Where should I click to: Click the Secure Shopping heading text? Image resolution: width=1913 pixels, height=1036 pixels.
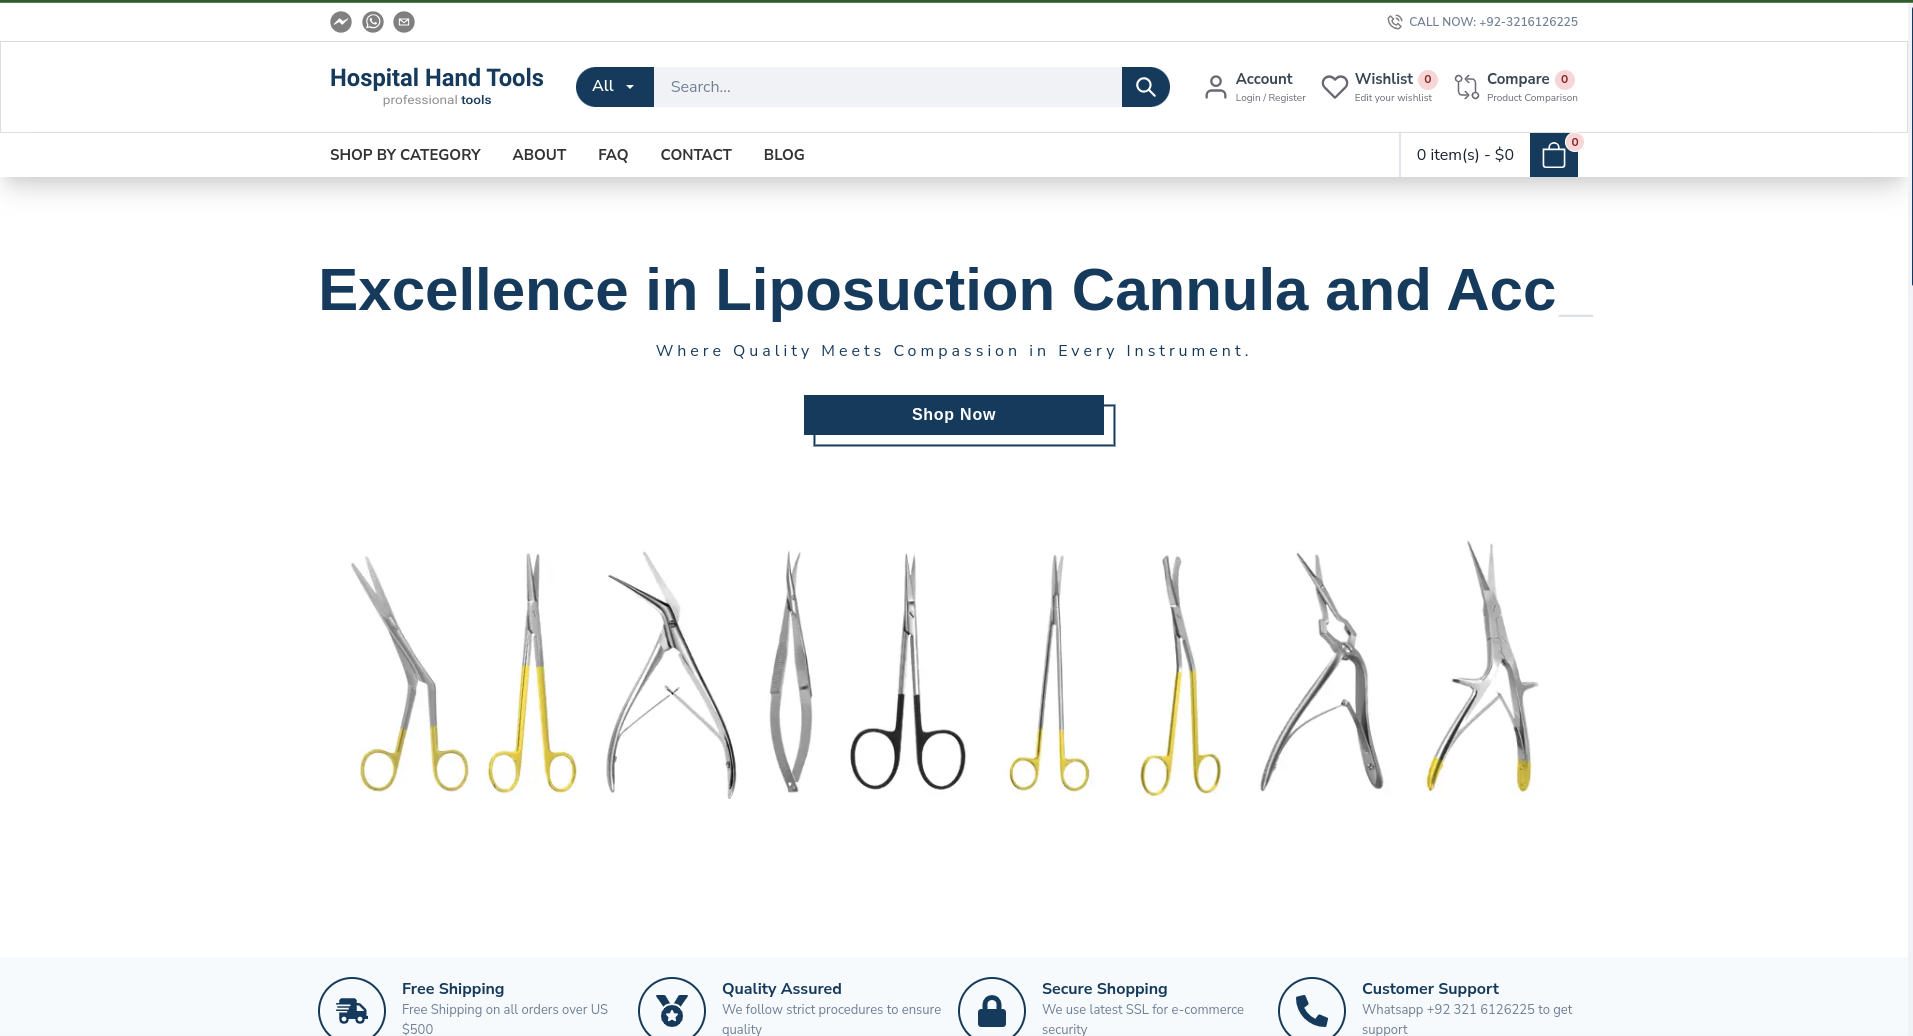[1105, 989]
